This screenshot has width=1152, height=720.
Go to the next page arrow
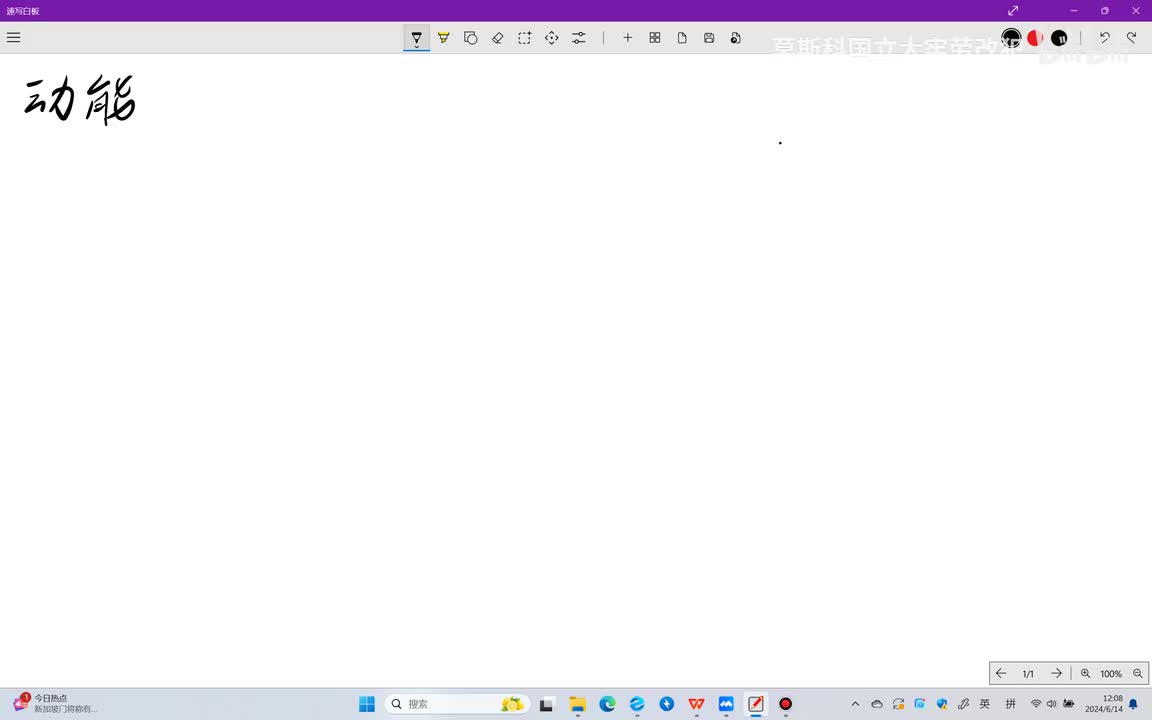(x=1056, y=673)
